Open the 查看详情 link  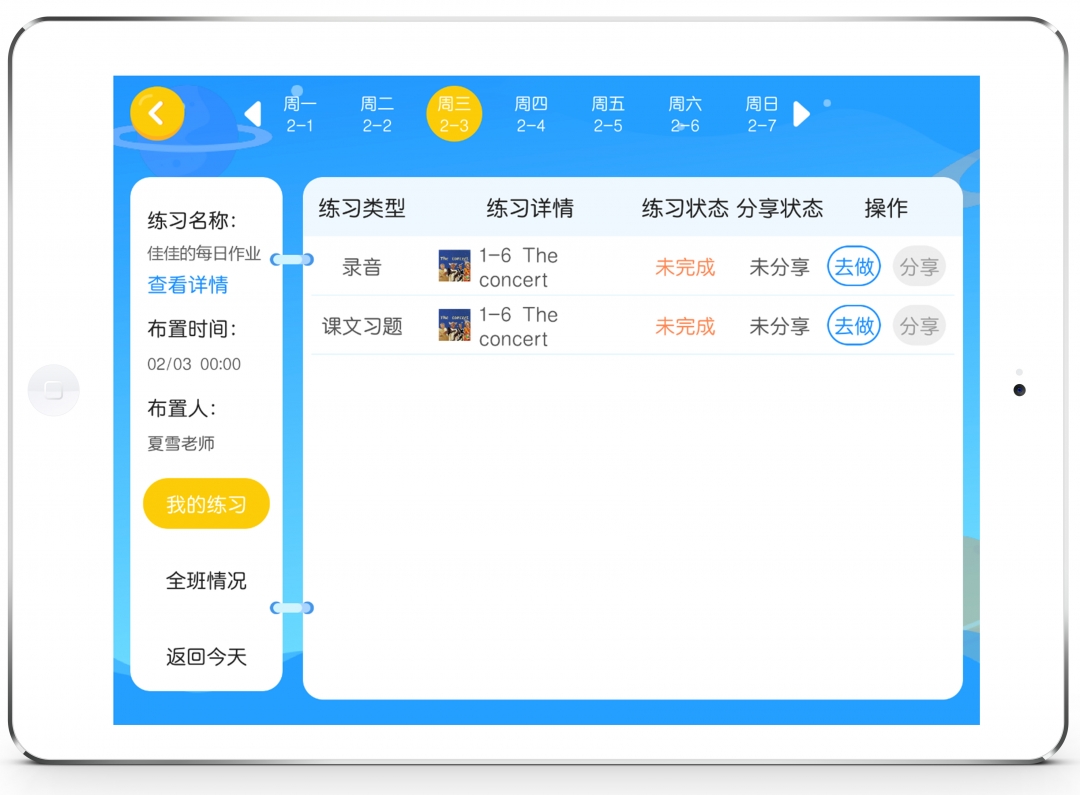(188, 285)
